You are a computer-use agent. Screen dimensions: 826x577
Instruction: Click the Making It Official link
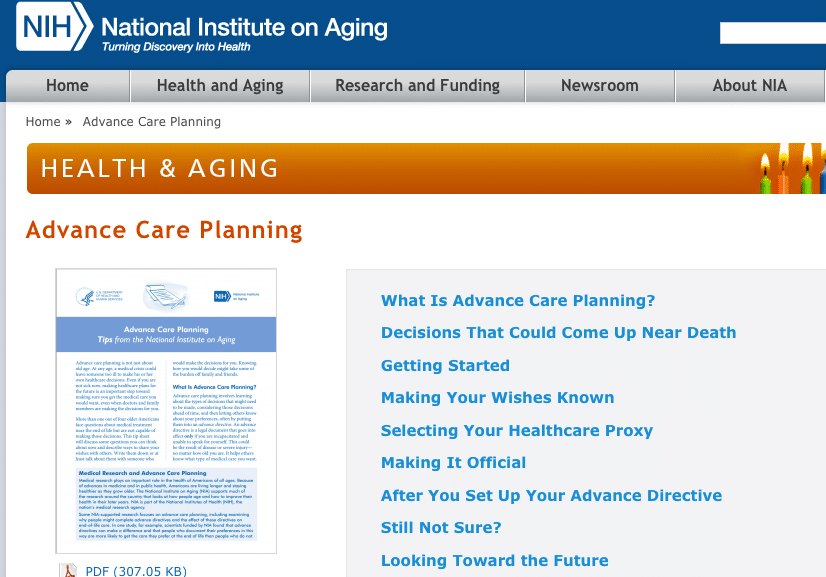pyautogui.click(x=453, y=463)
